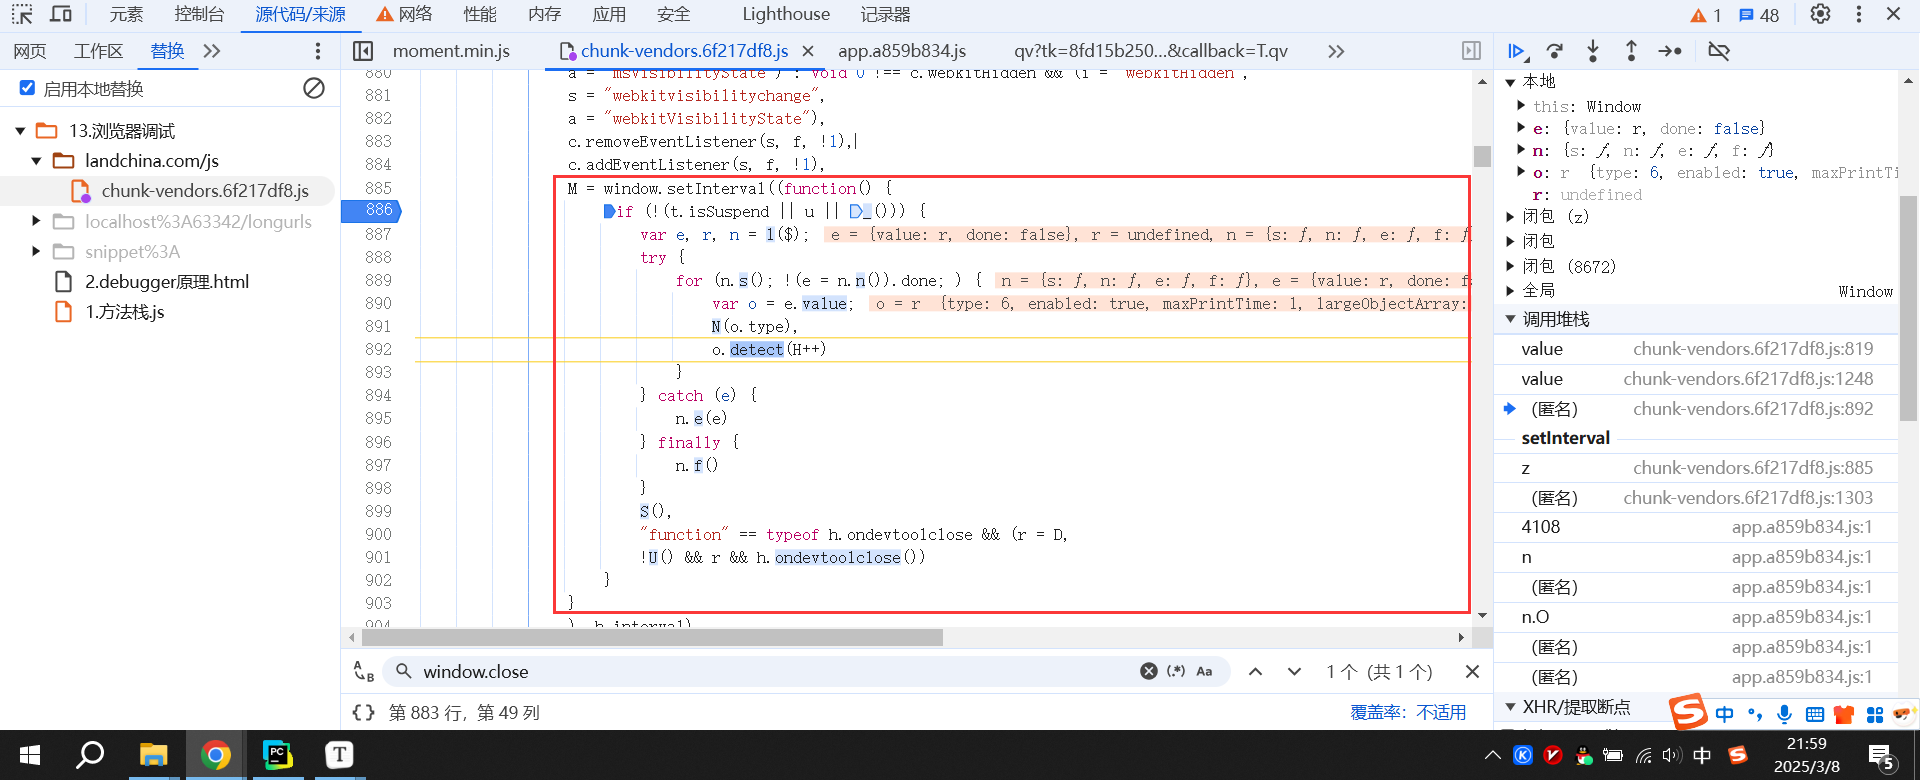
Task: Clear local overrides configuration icon
Action: click(314, 88)
